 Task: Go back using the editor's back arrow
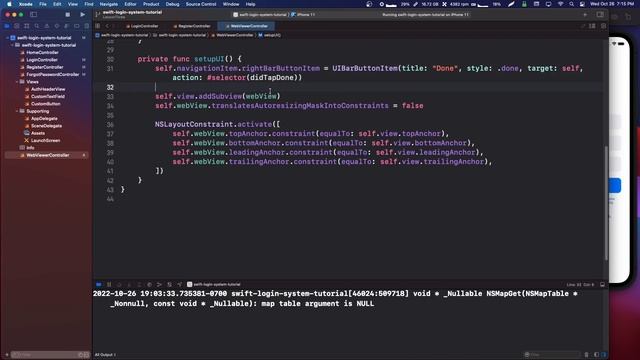[x=107, y=26]
